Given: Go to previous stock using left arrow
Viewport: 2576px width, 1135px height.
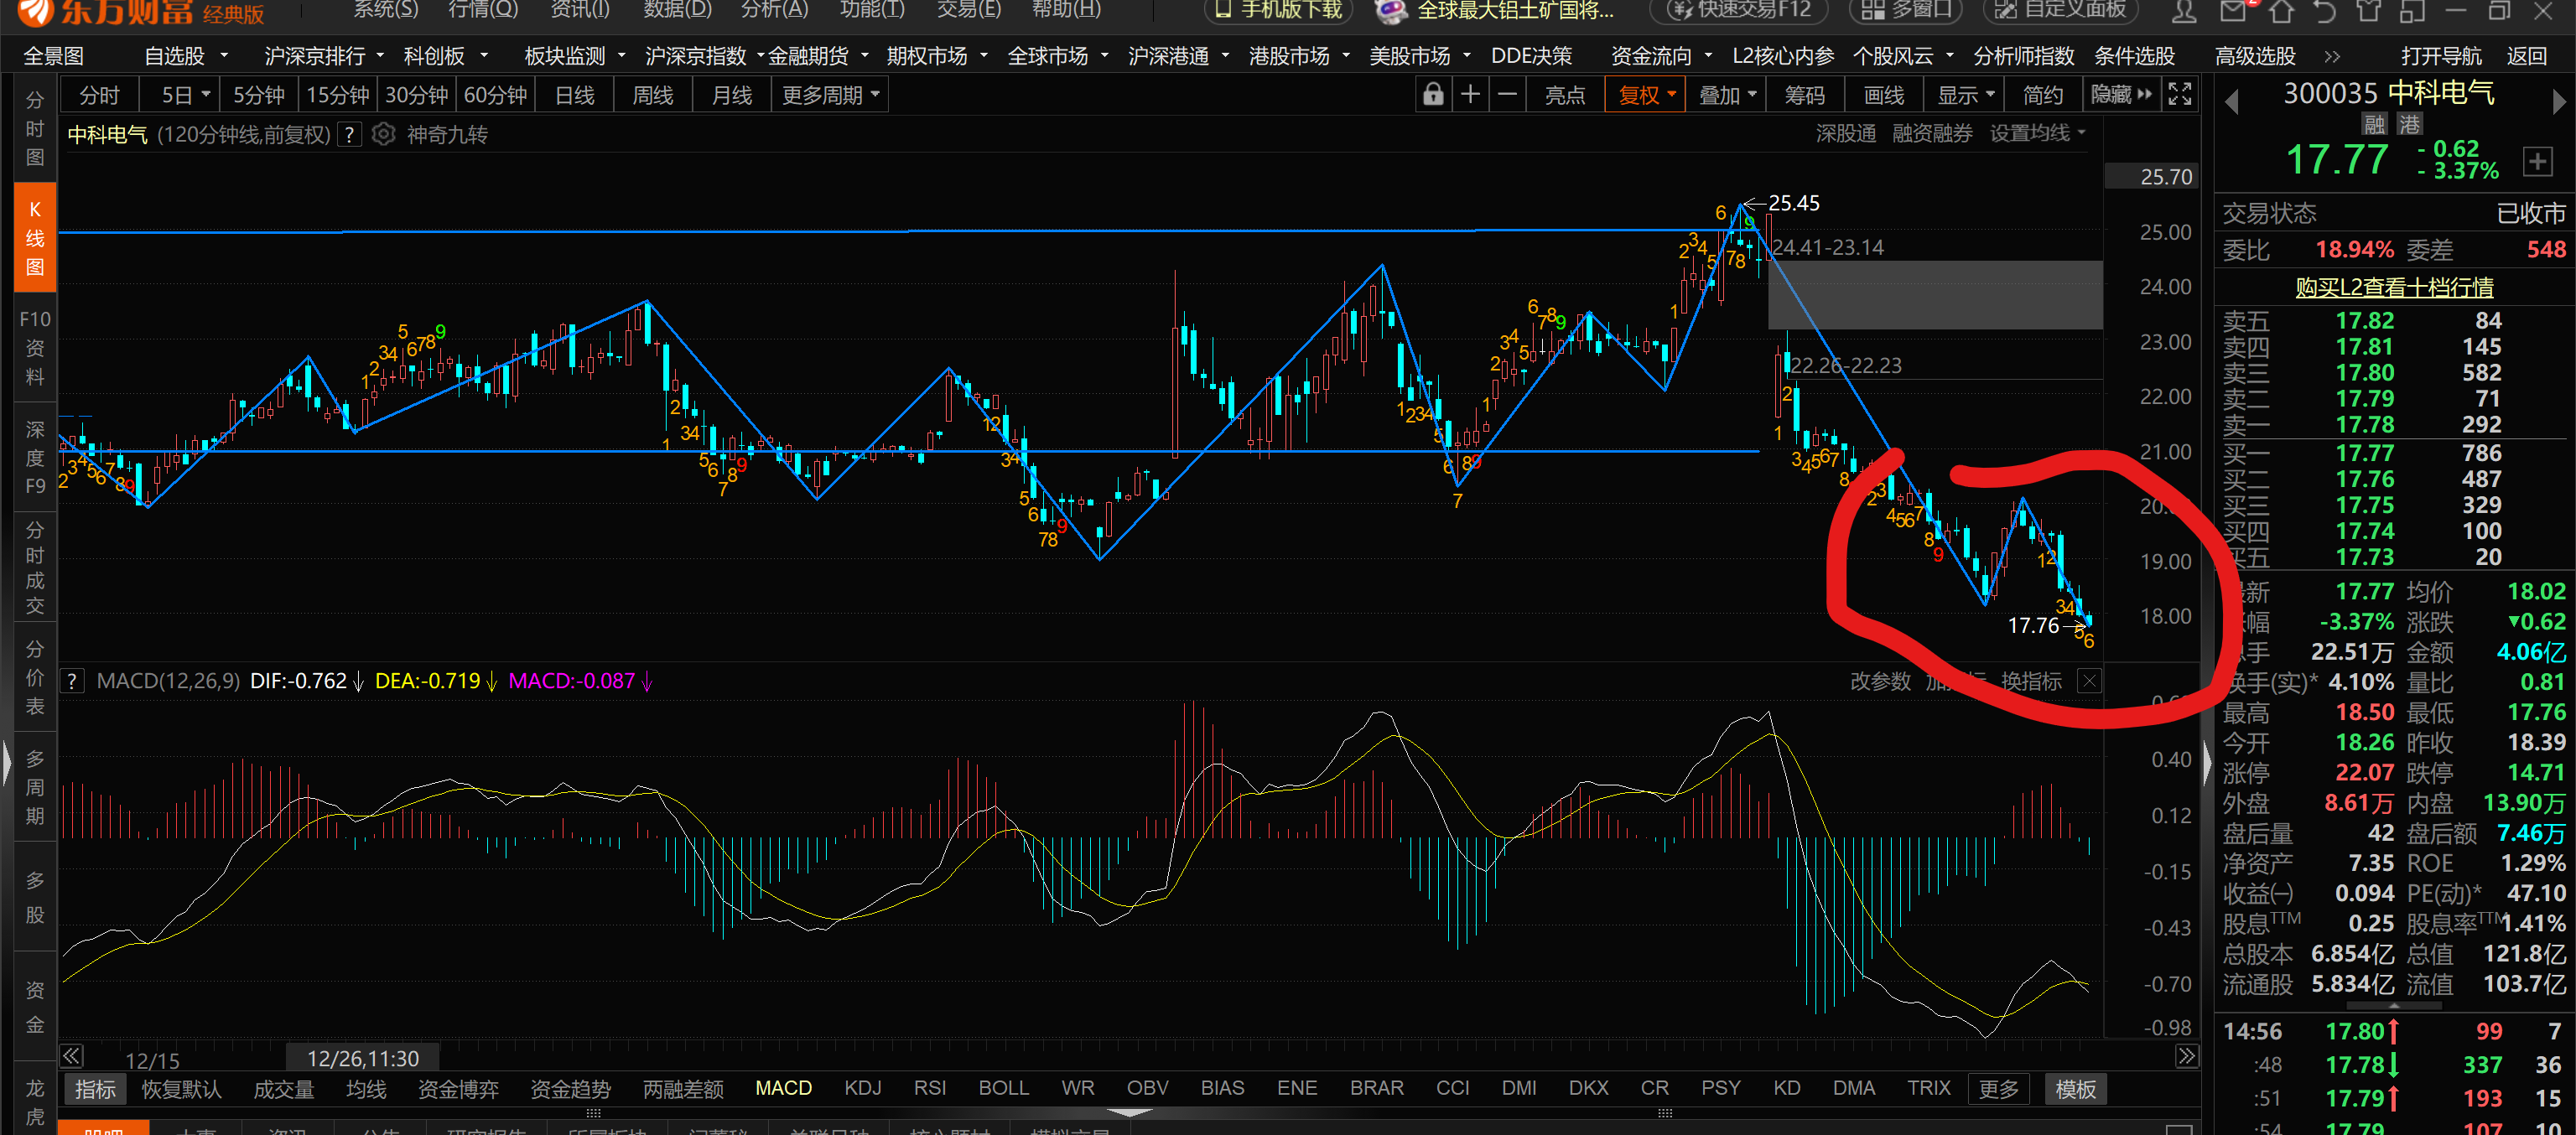Looking at the screenshot, I should coord(2231,101).
